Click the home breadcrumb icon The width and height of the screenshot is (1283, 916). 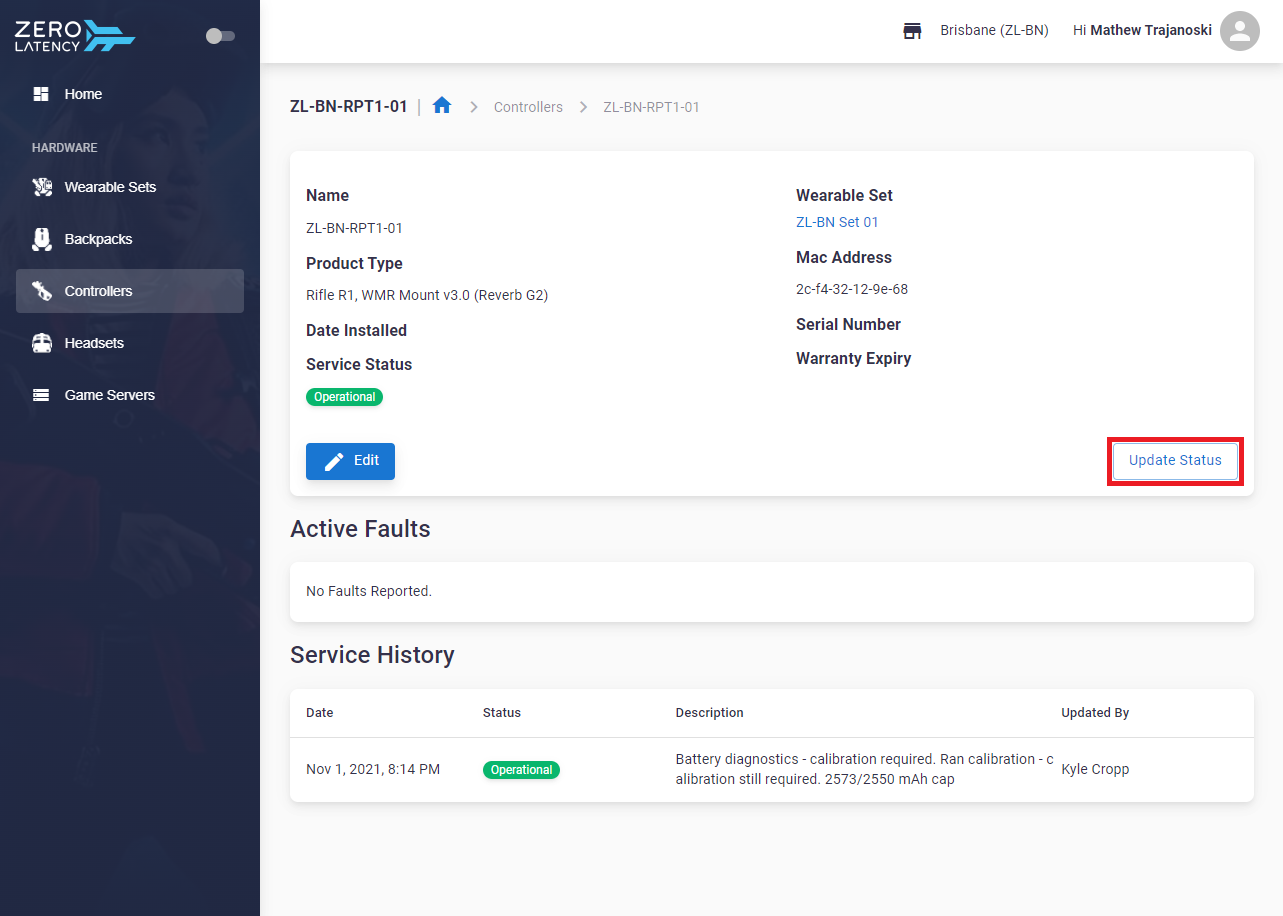(442, 106)
